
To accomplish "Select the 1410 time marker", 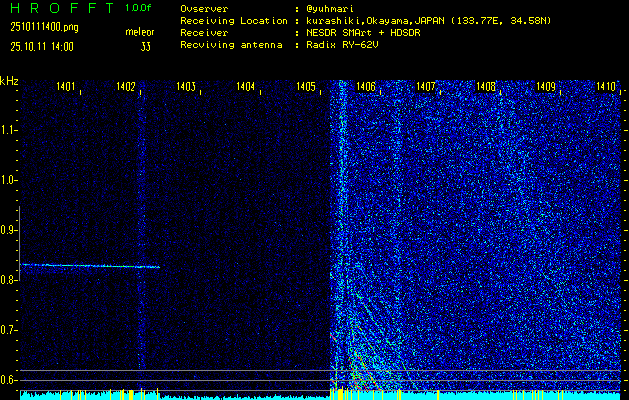I will [605, 88].
